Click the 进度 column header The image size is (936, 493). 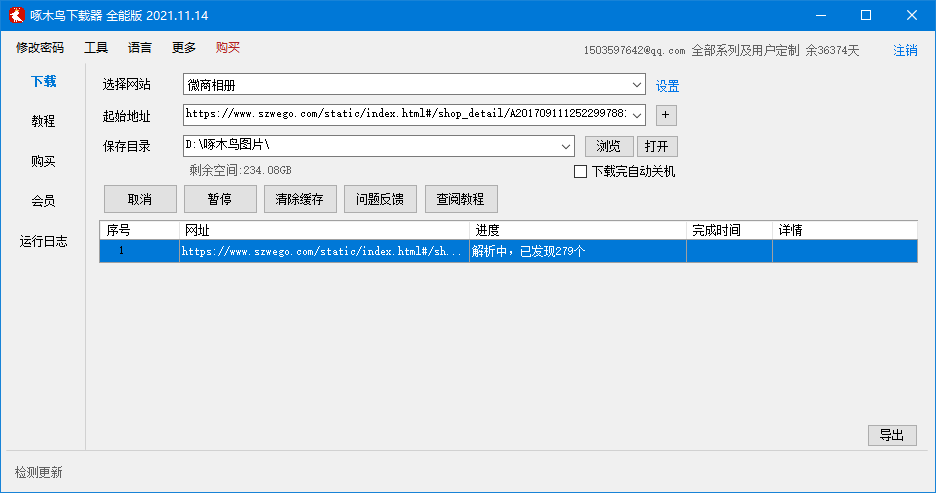pos(578,230)
